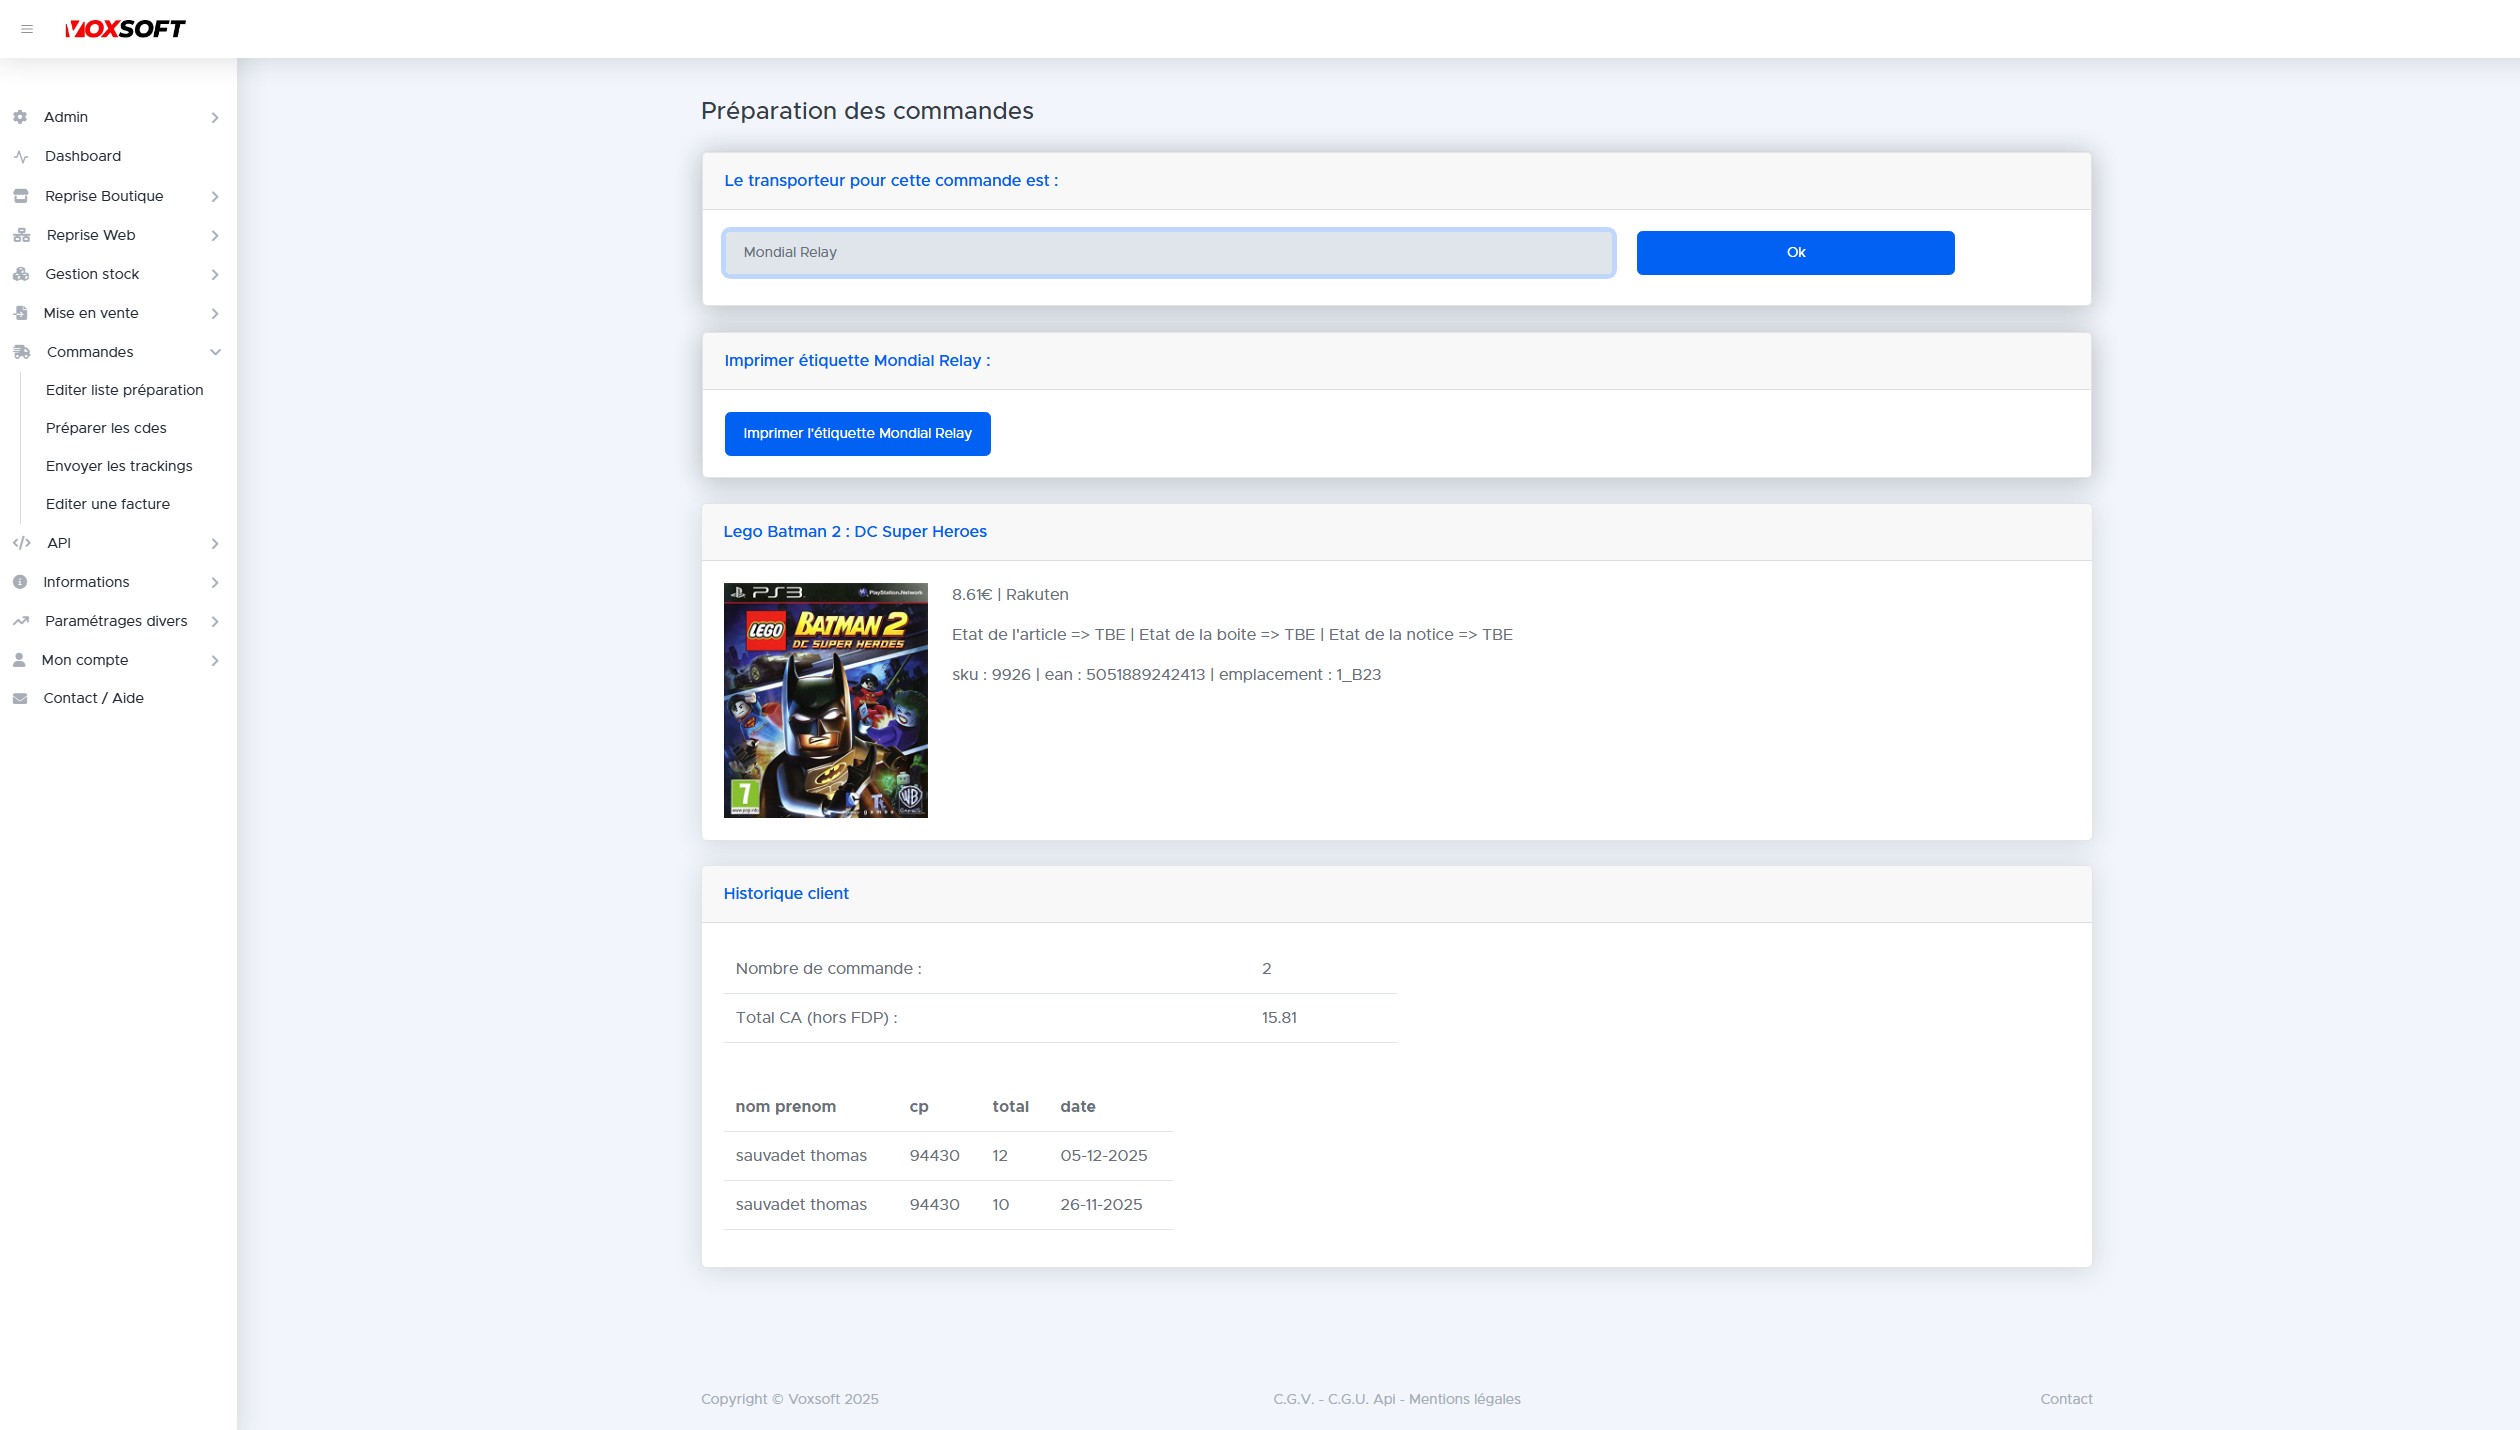The height and width of the screenshot is (1430, 2520).
Task: Click the Admin gear icon
Action: [20, 117]
